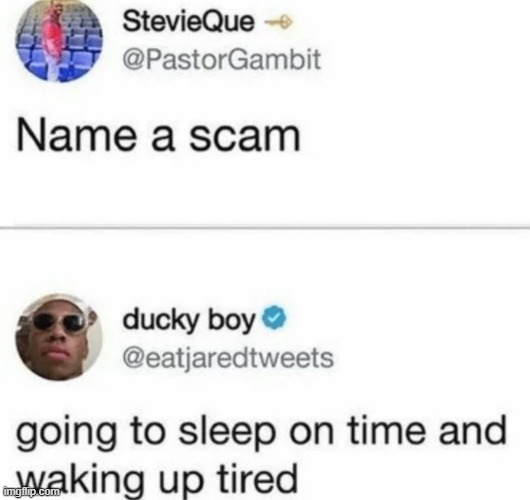Screen dimensions: 530x500
Task: Click the word "Name" in the first tweet
Action: [76, 136]
